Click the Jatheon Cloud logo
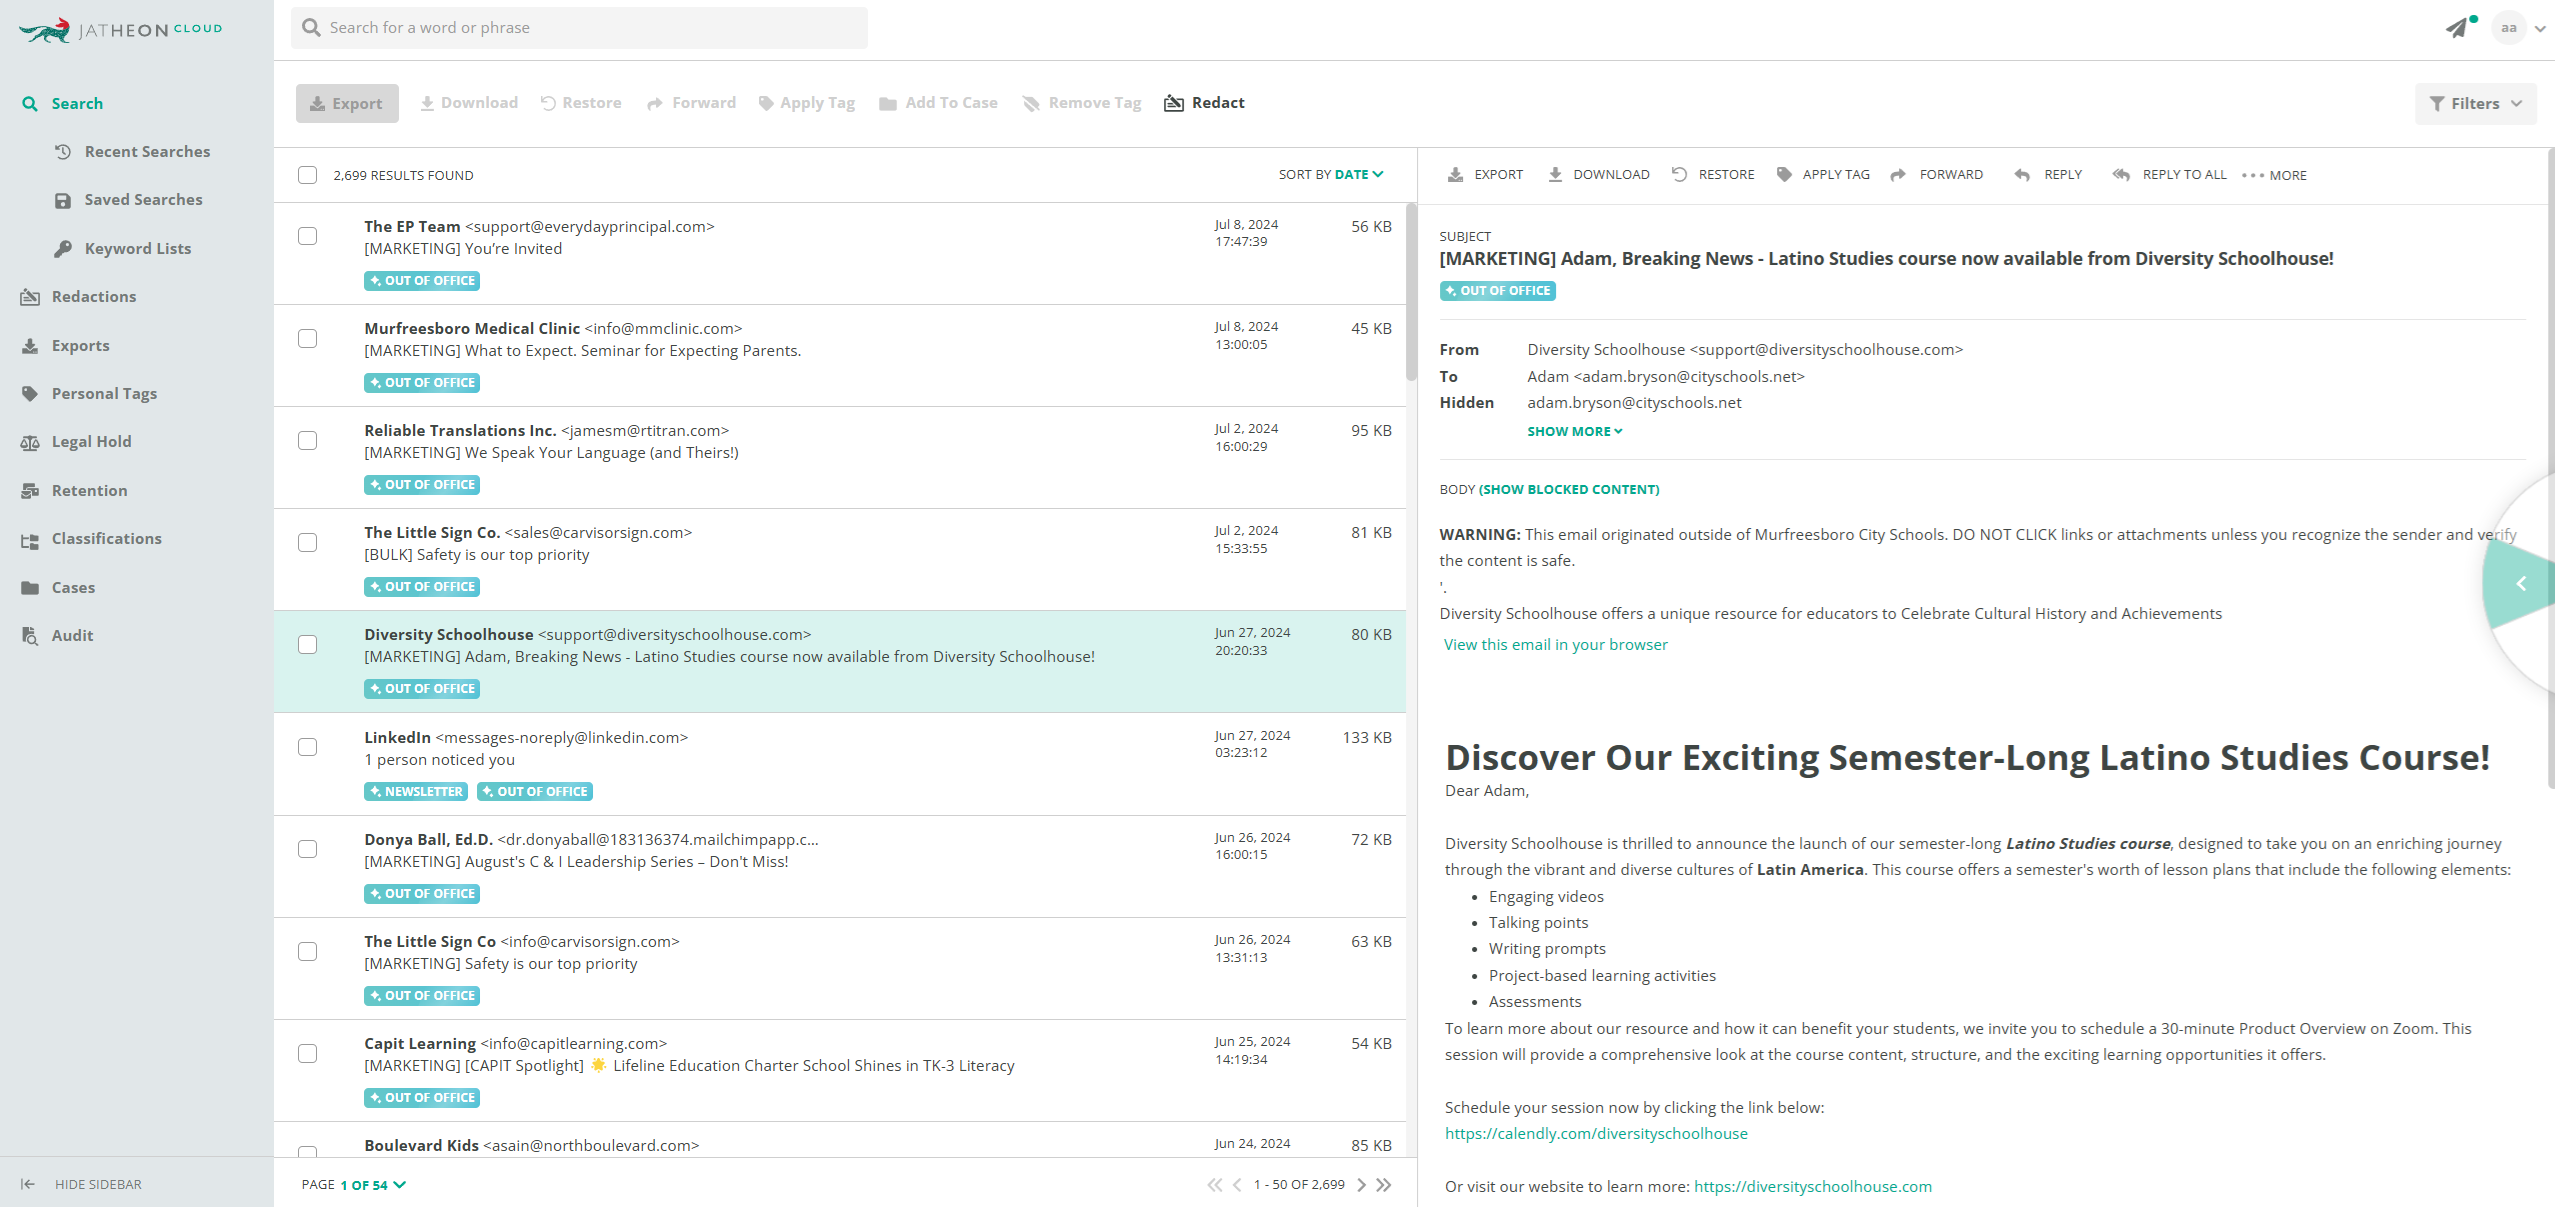Viewport: 2555px width, 1207px height. (120, 30)
